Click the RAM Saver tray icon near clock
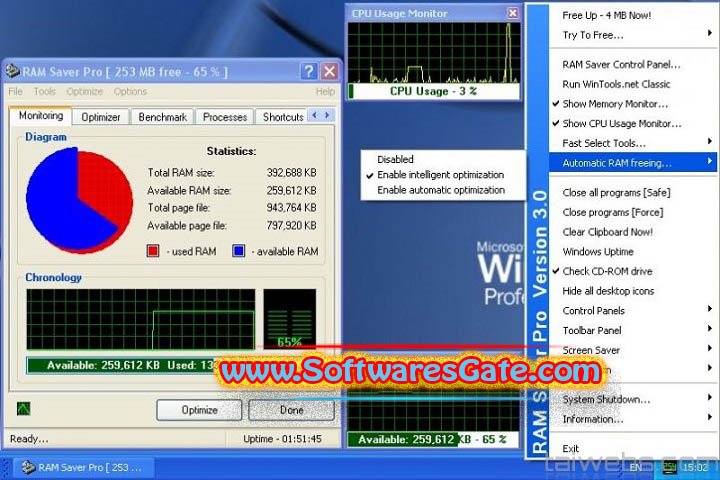Image resolution: width=720 pixels, height=480 pixels. (669, 468)
